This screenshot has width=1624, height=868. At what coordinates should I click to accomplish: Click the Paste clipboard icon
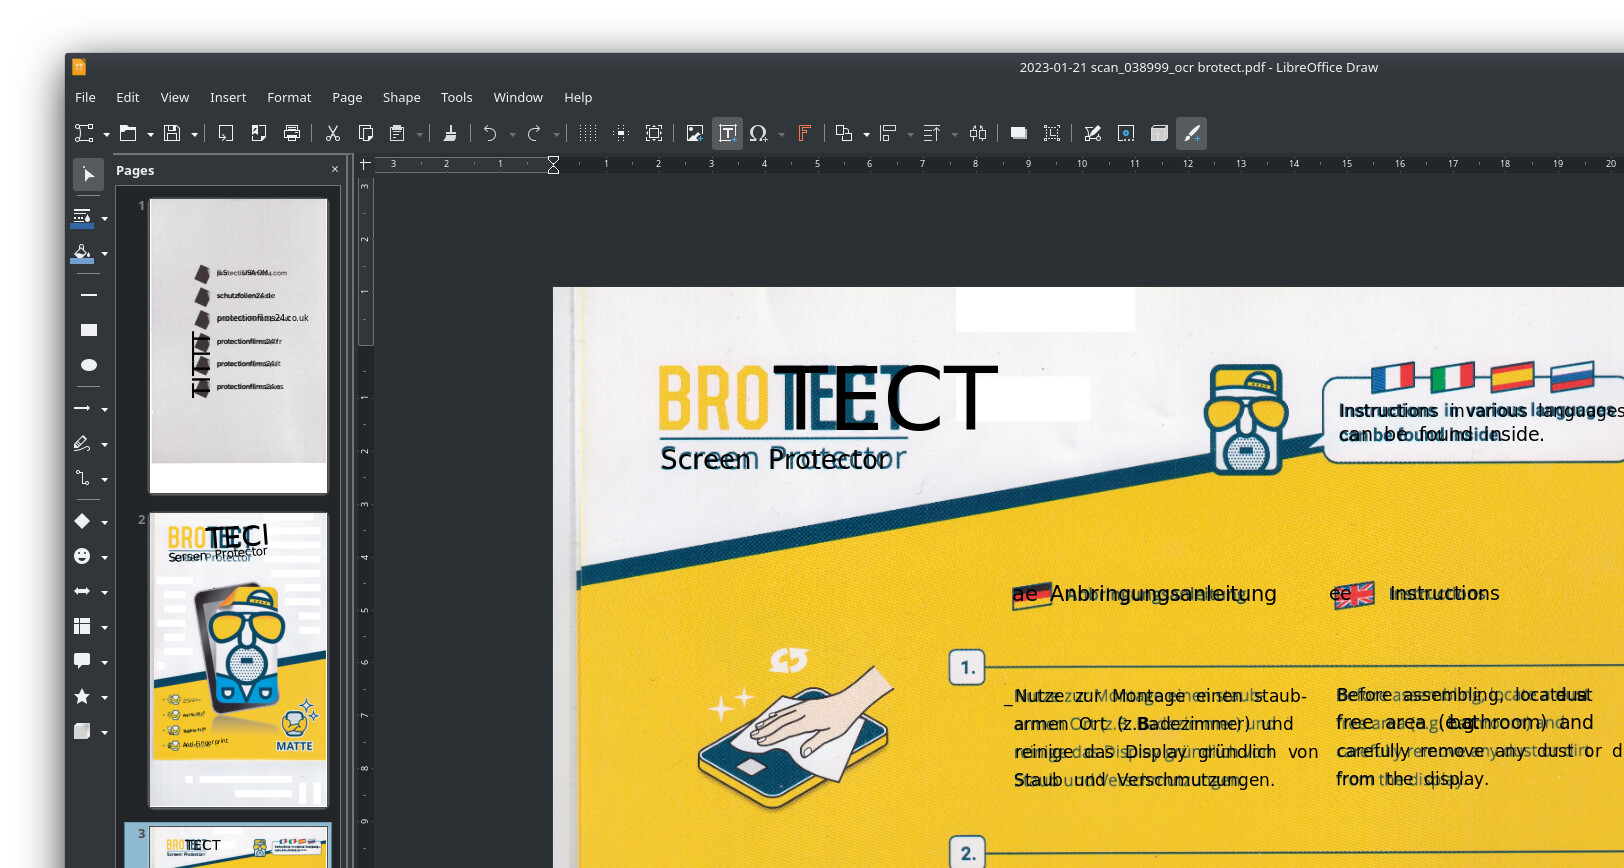coord(397,133)
